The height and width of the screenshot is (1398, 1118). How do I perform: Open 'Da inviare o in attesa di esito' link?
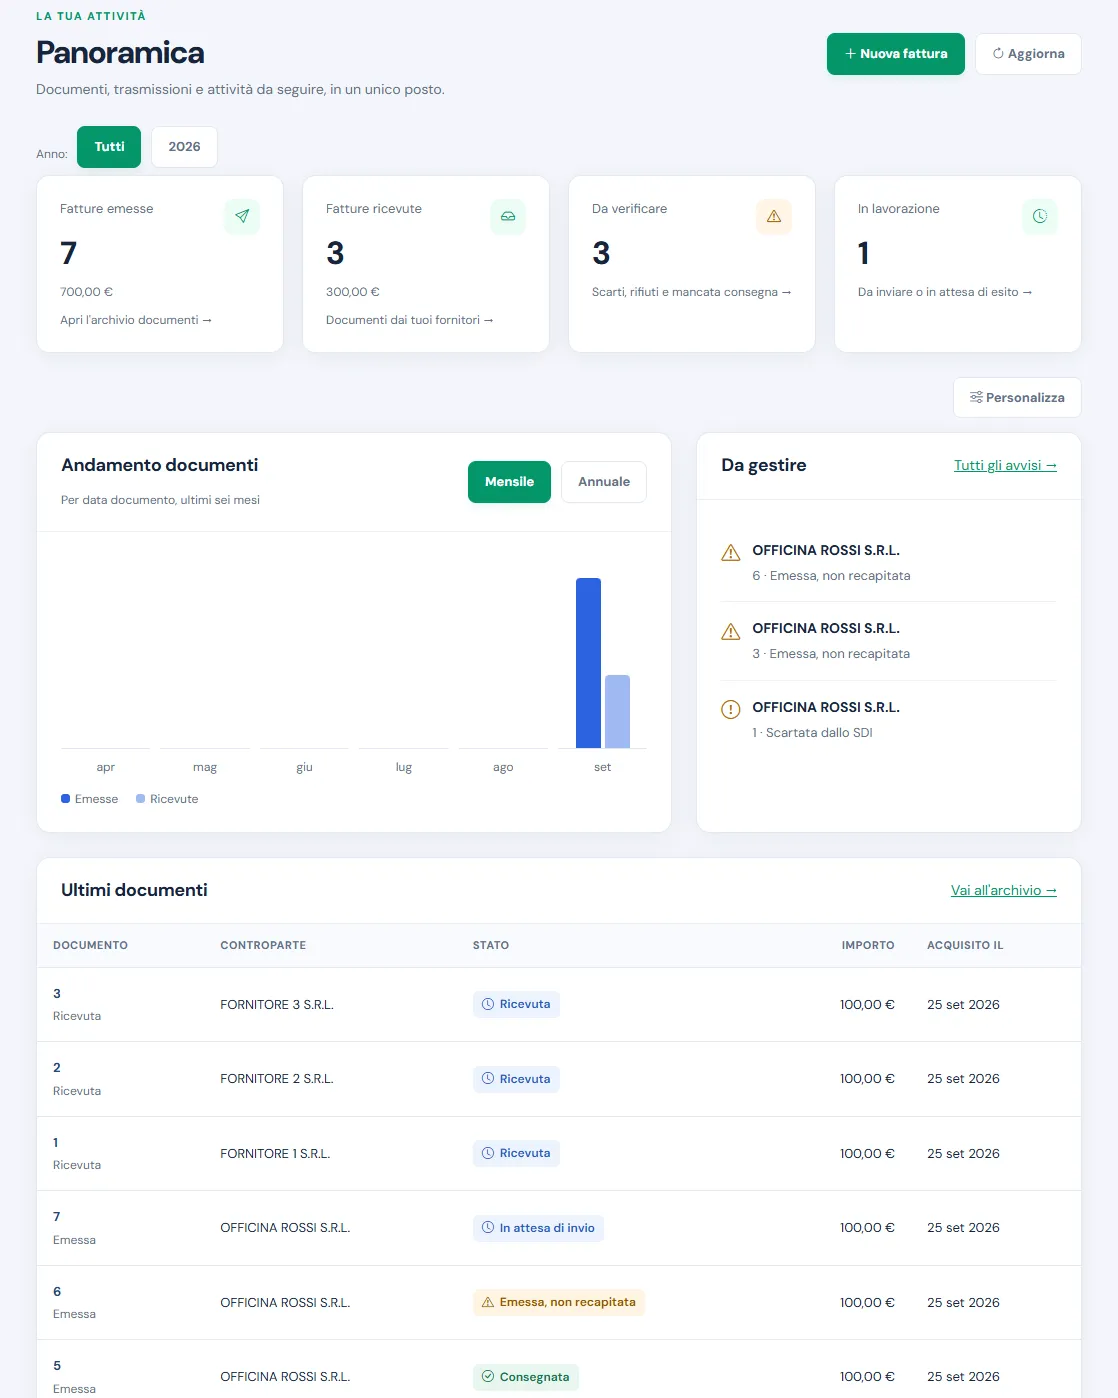[x=945, y=292]
